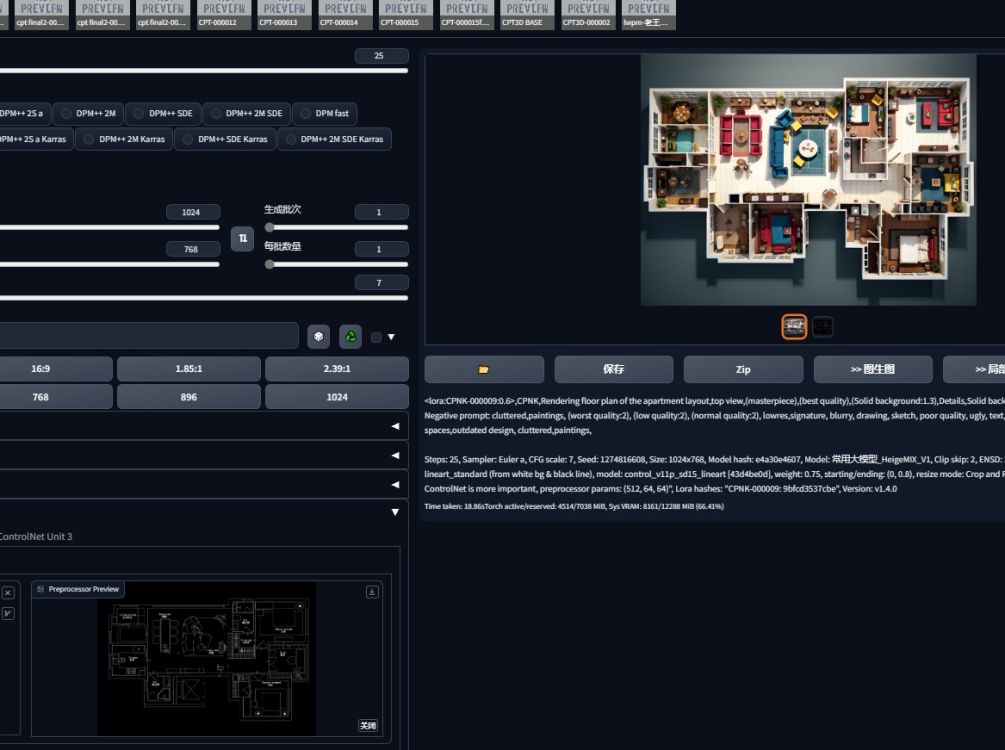Choose the 1.85:1 aspect ratio
Screen dimensions: 1005x750
tap(188, 369)
